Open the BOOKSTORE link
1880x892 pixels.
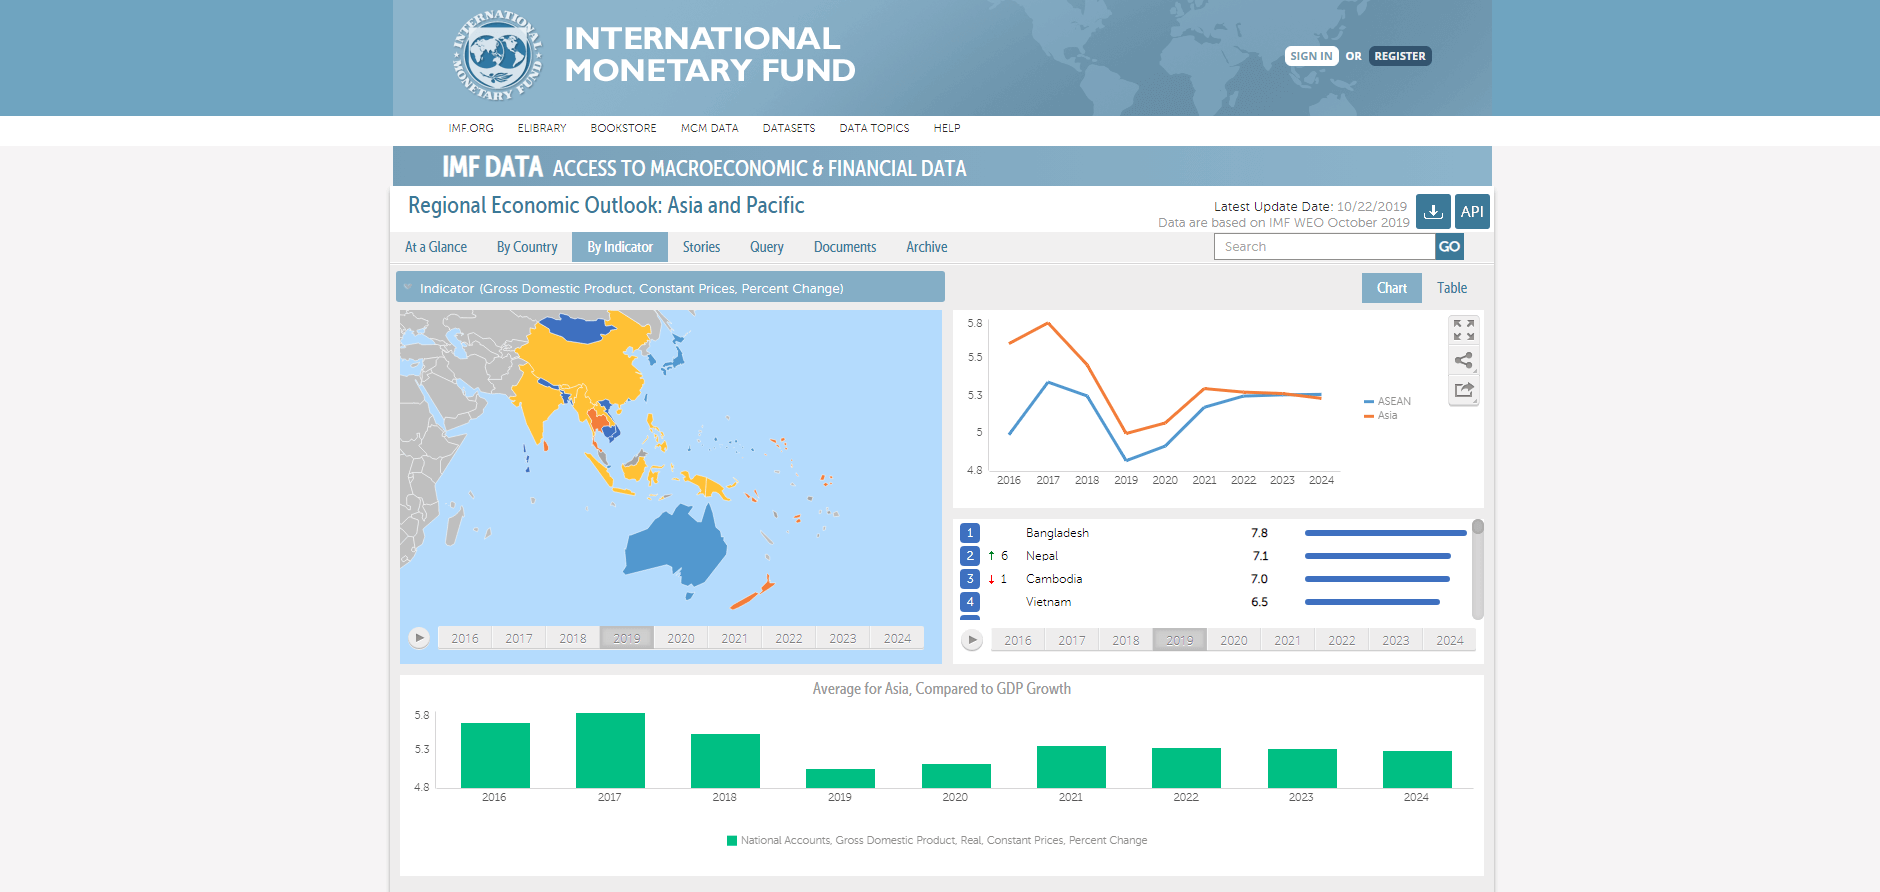(623, 128)
